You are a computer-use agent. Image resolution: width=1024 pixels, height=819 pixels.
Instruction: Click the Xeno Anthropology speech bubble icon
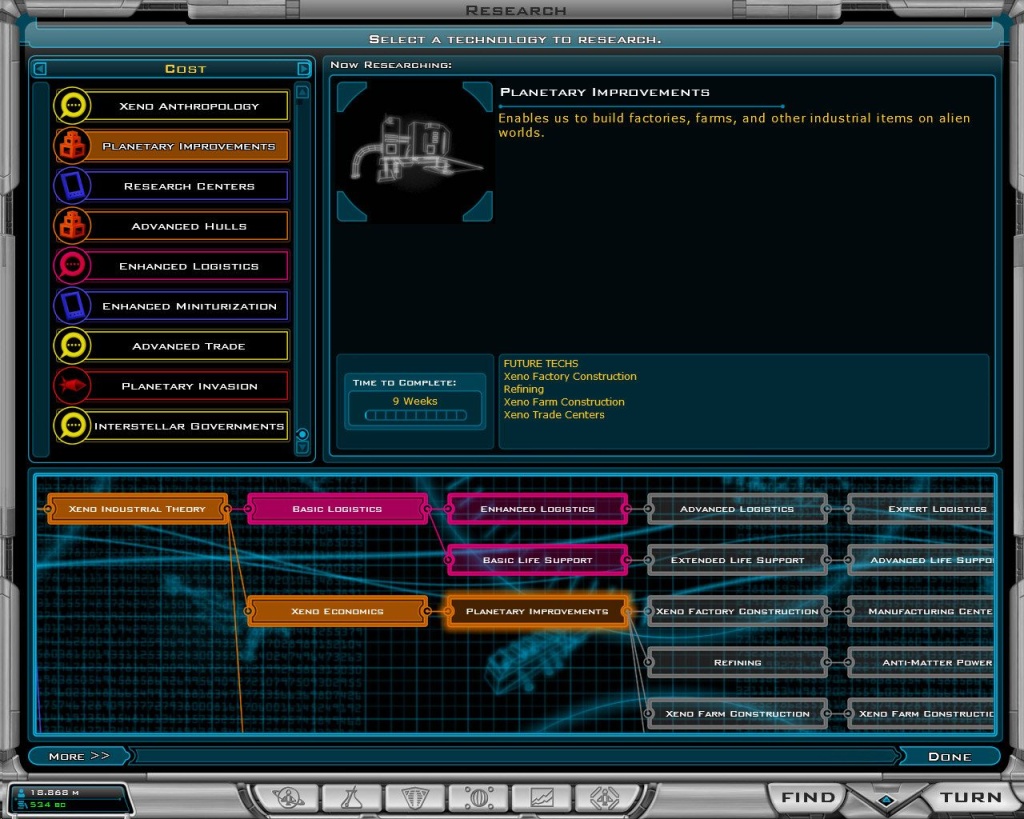coord(70,105)
